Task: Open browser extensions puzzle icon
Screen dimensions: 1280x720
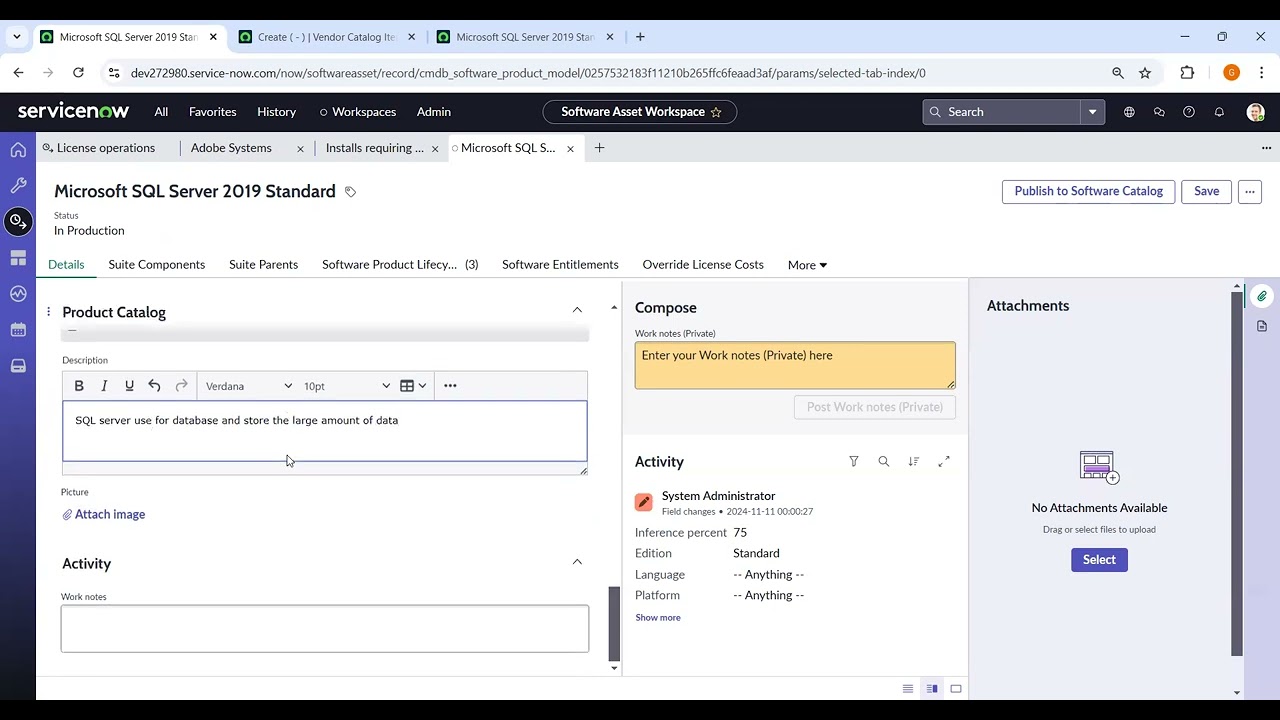Action: point(1187,73)
